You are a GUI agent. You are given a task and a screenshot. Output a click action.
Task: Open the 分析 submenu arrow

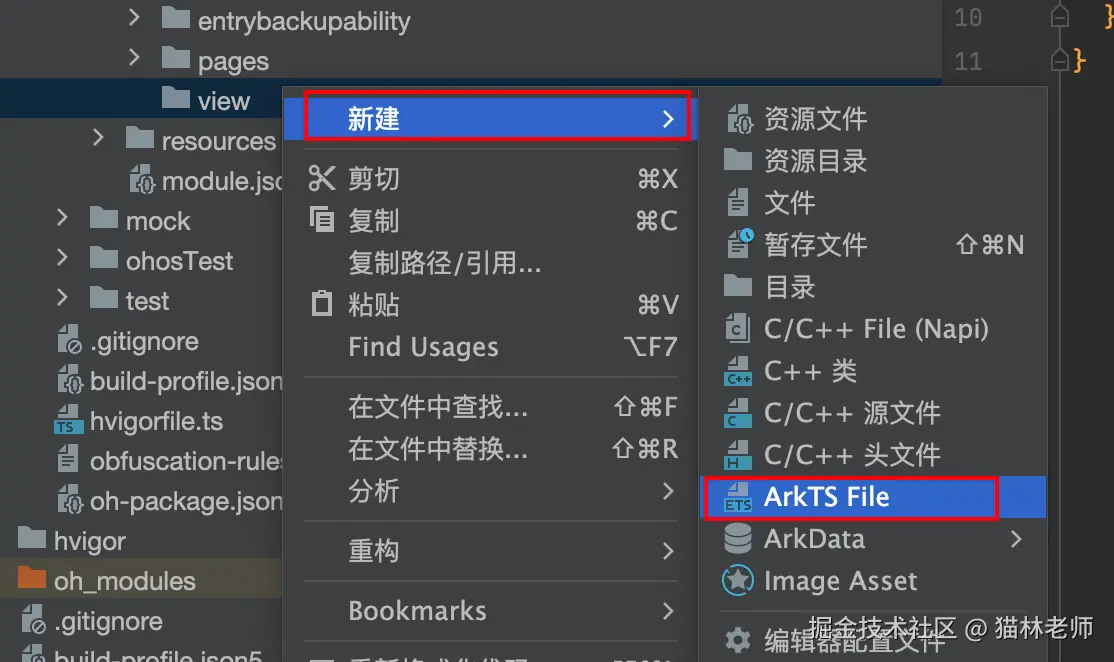(x=668, y=491)
